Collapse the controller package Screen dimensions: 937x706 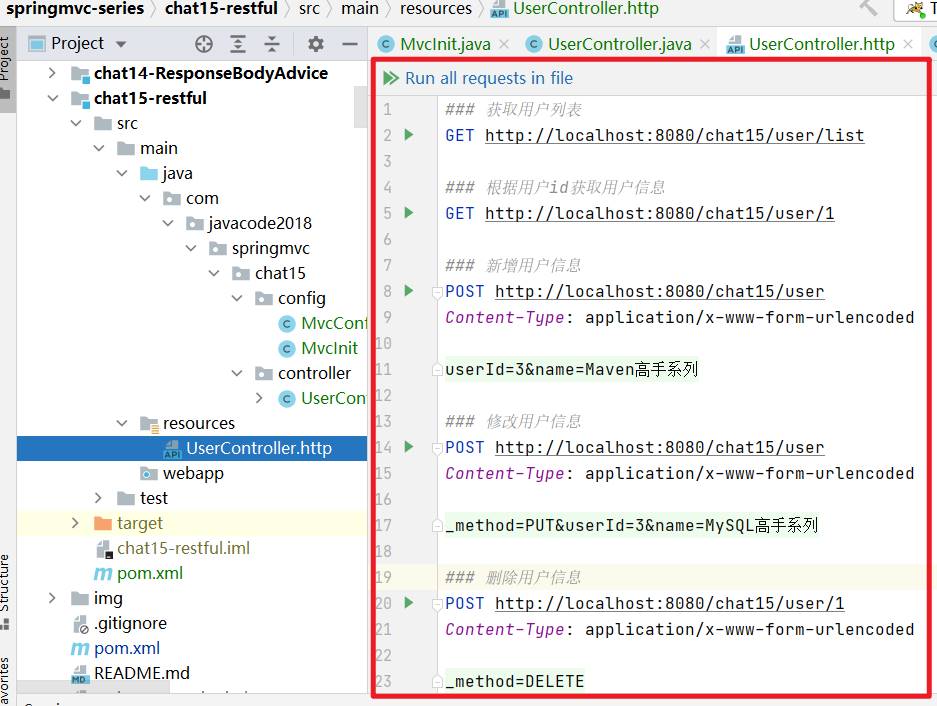237,373
